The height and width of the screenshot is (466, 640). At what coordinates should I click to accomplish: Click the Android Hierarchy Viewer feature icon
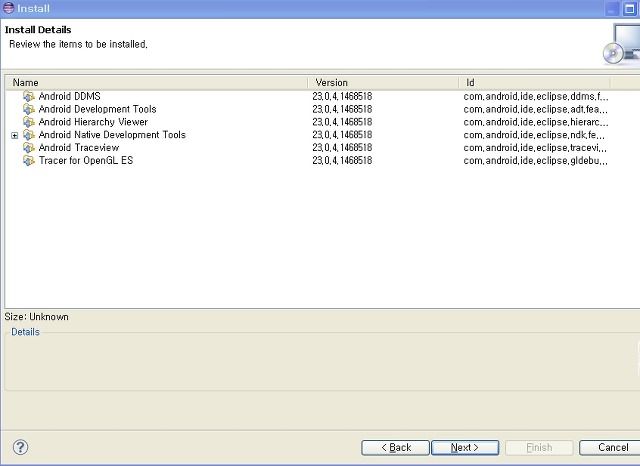[x=29, y=122]
